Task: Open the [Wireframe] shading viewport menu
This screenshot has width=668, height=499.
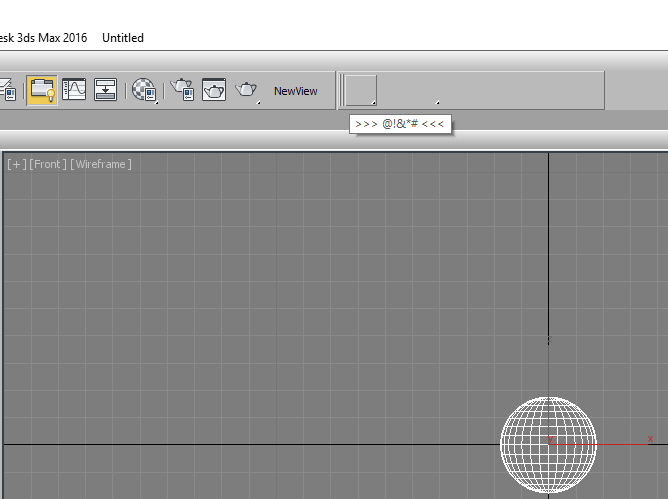Action: coord(100,164)
